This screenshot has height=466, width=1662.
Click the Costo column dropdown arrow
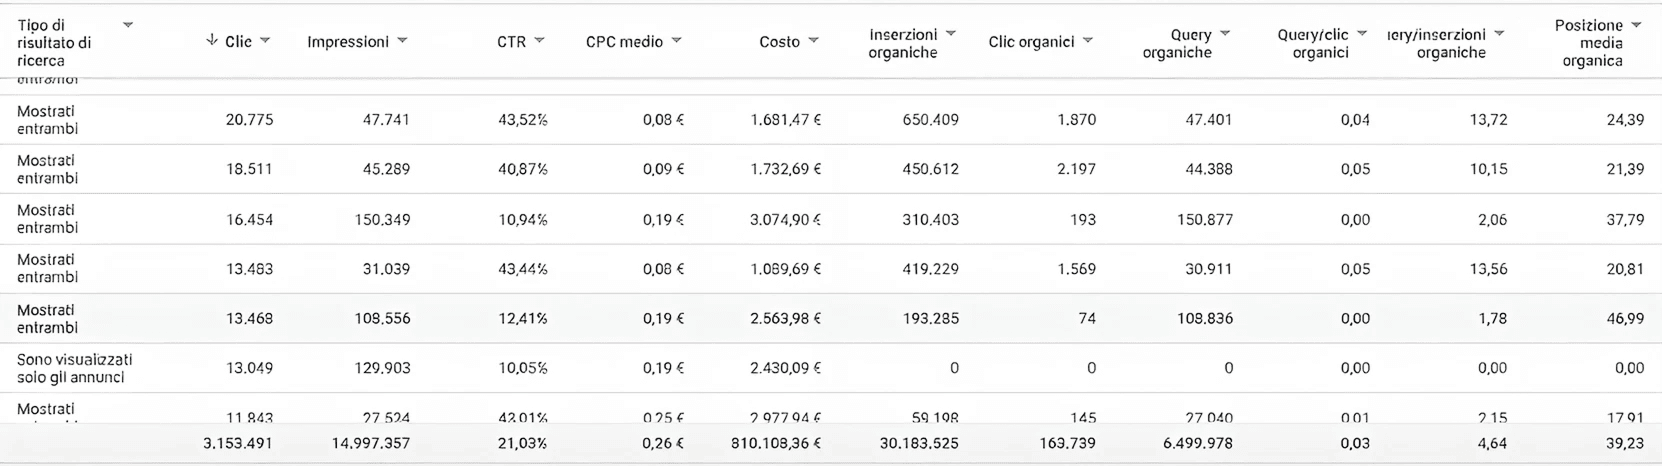tap(814, 41)
